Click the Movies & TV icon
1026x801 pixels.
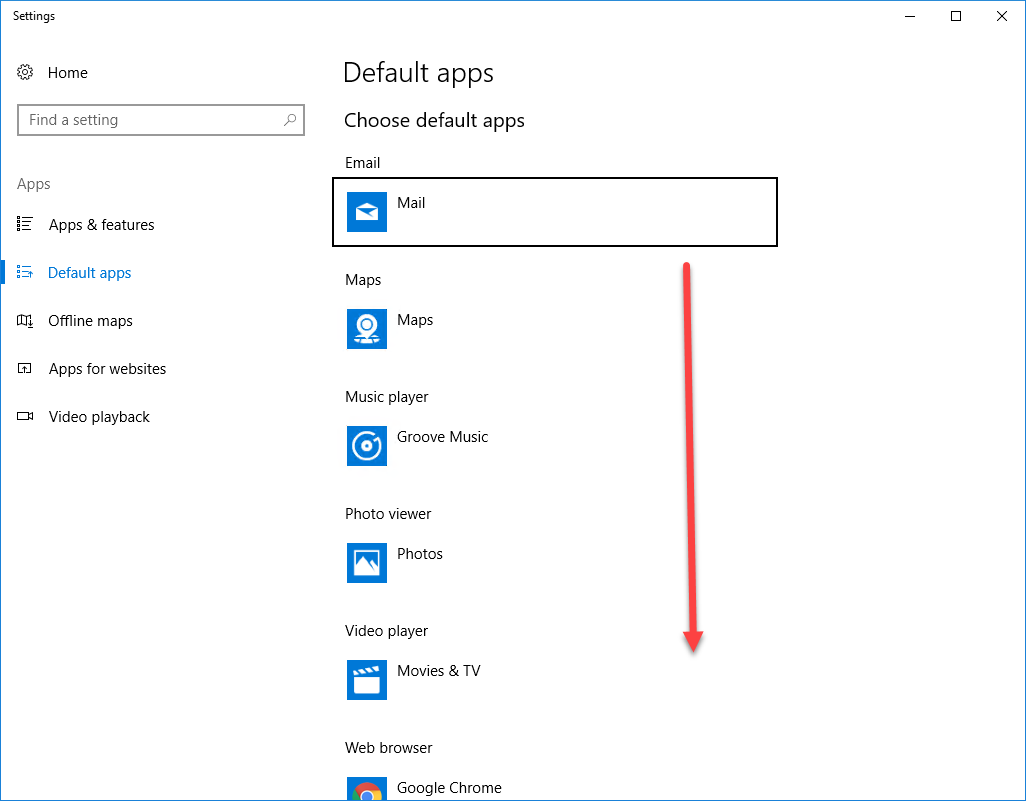coord(366,680)
